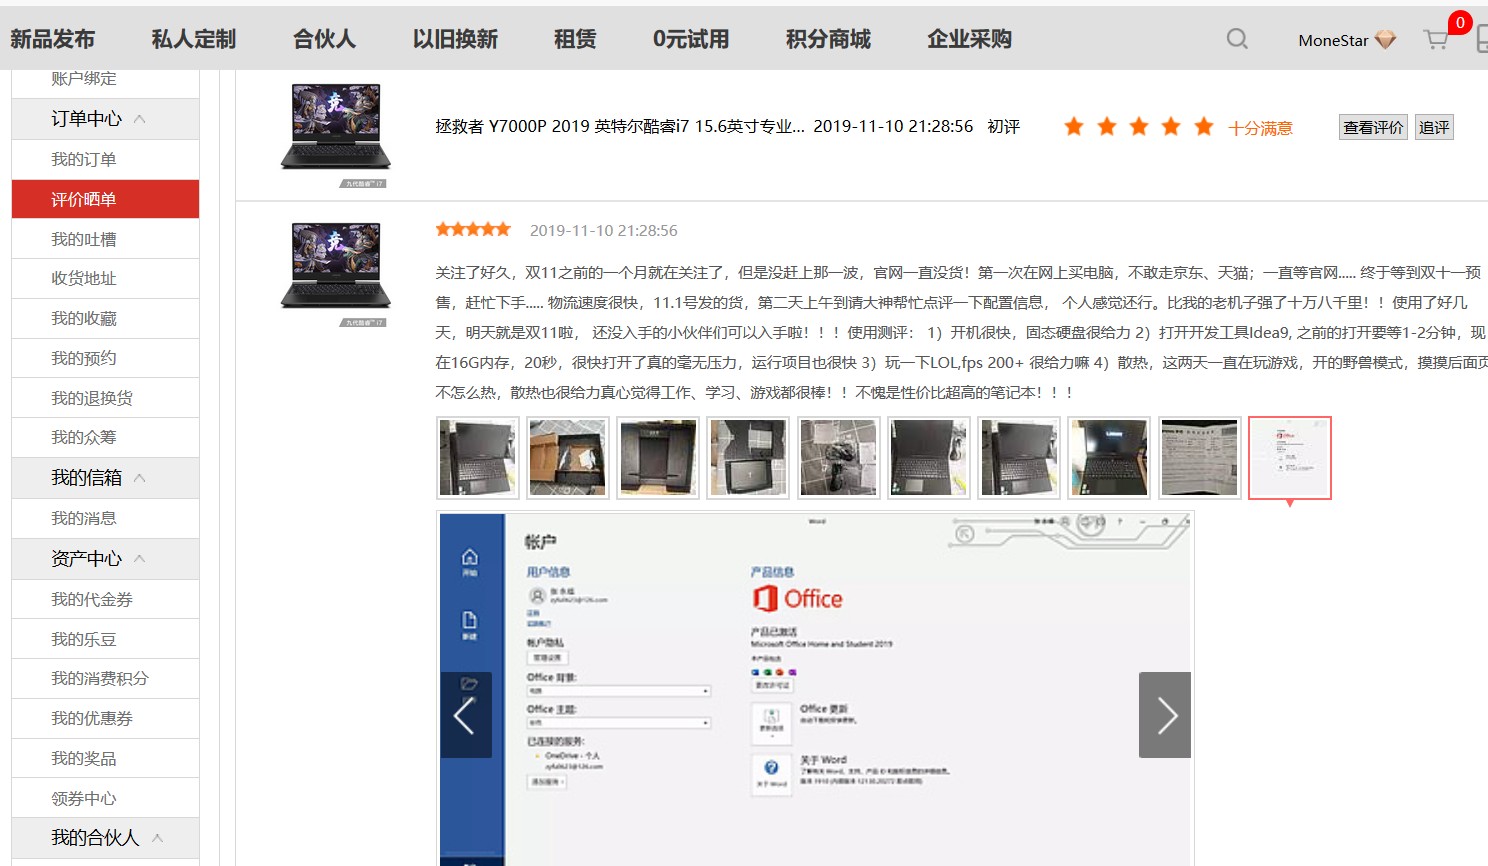Click the 十分满意 rating label
1488x866 pixels.
[1260, 128]
